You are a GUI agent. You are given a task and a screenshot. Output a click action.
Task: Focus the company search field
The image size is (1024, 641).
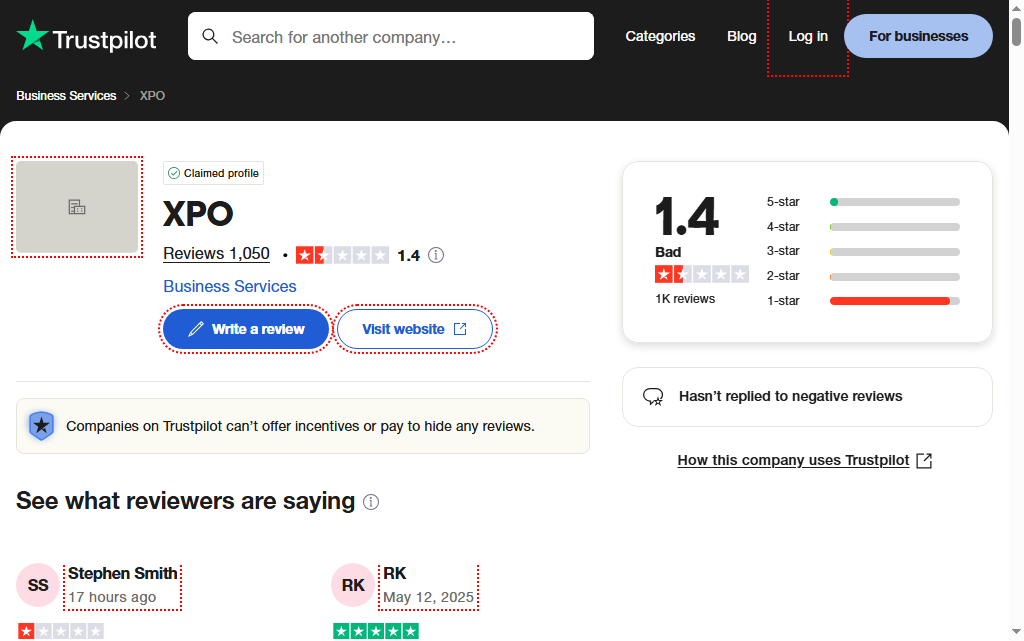tap(391, 36)
